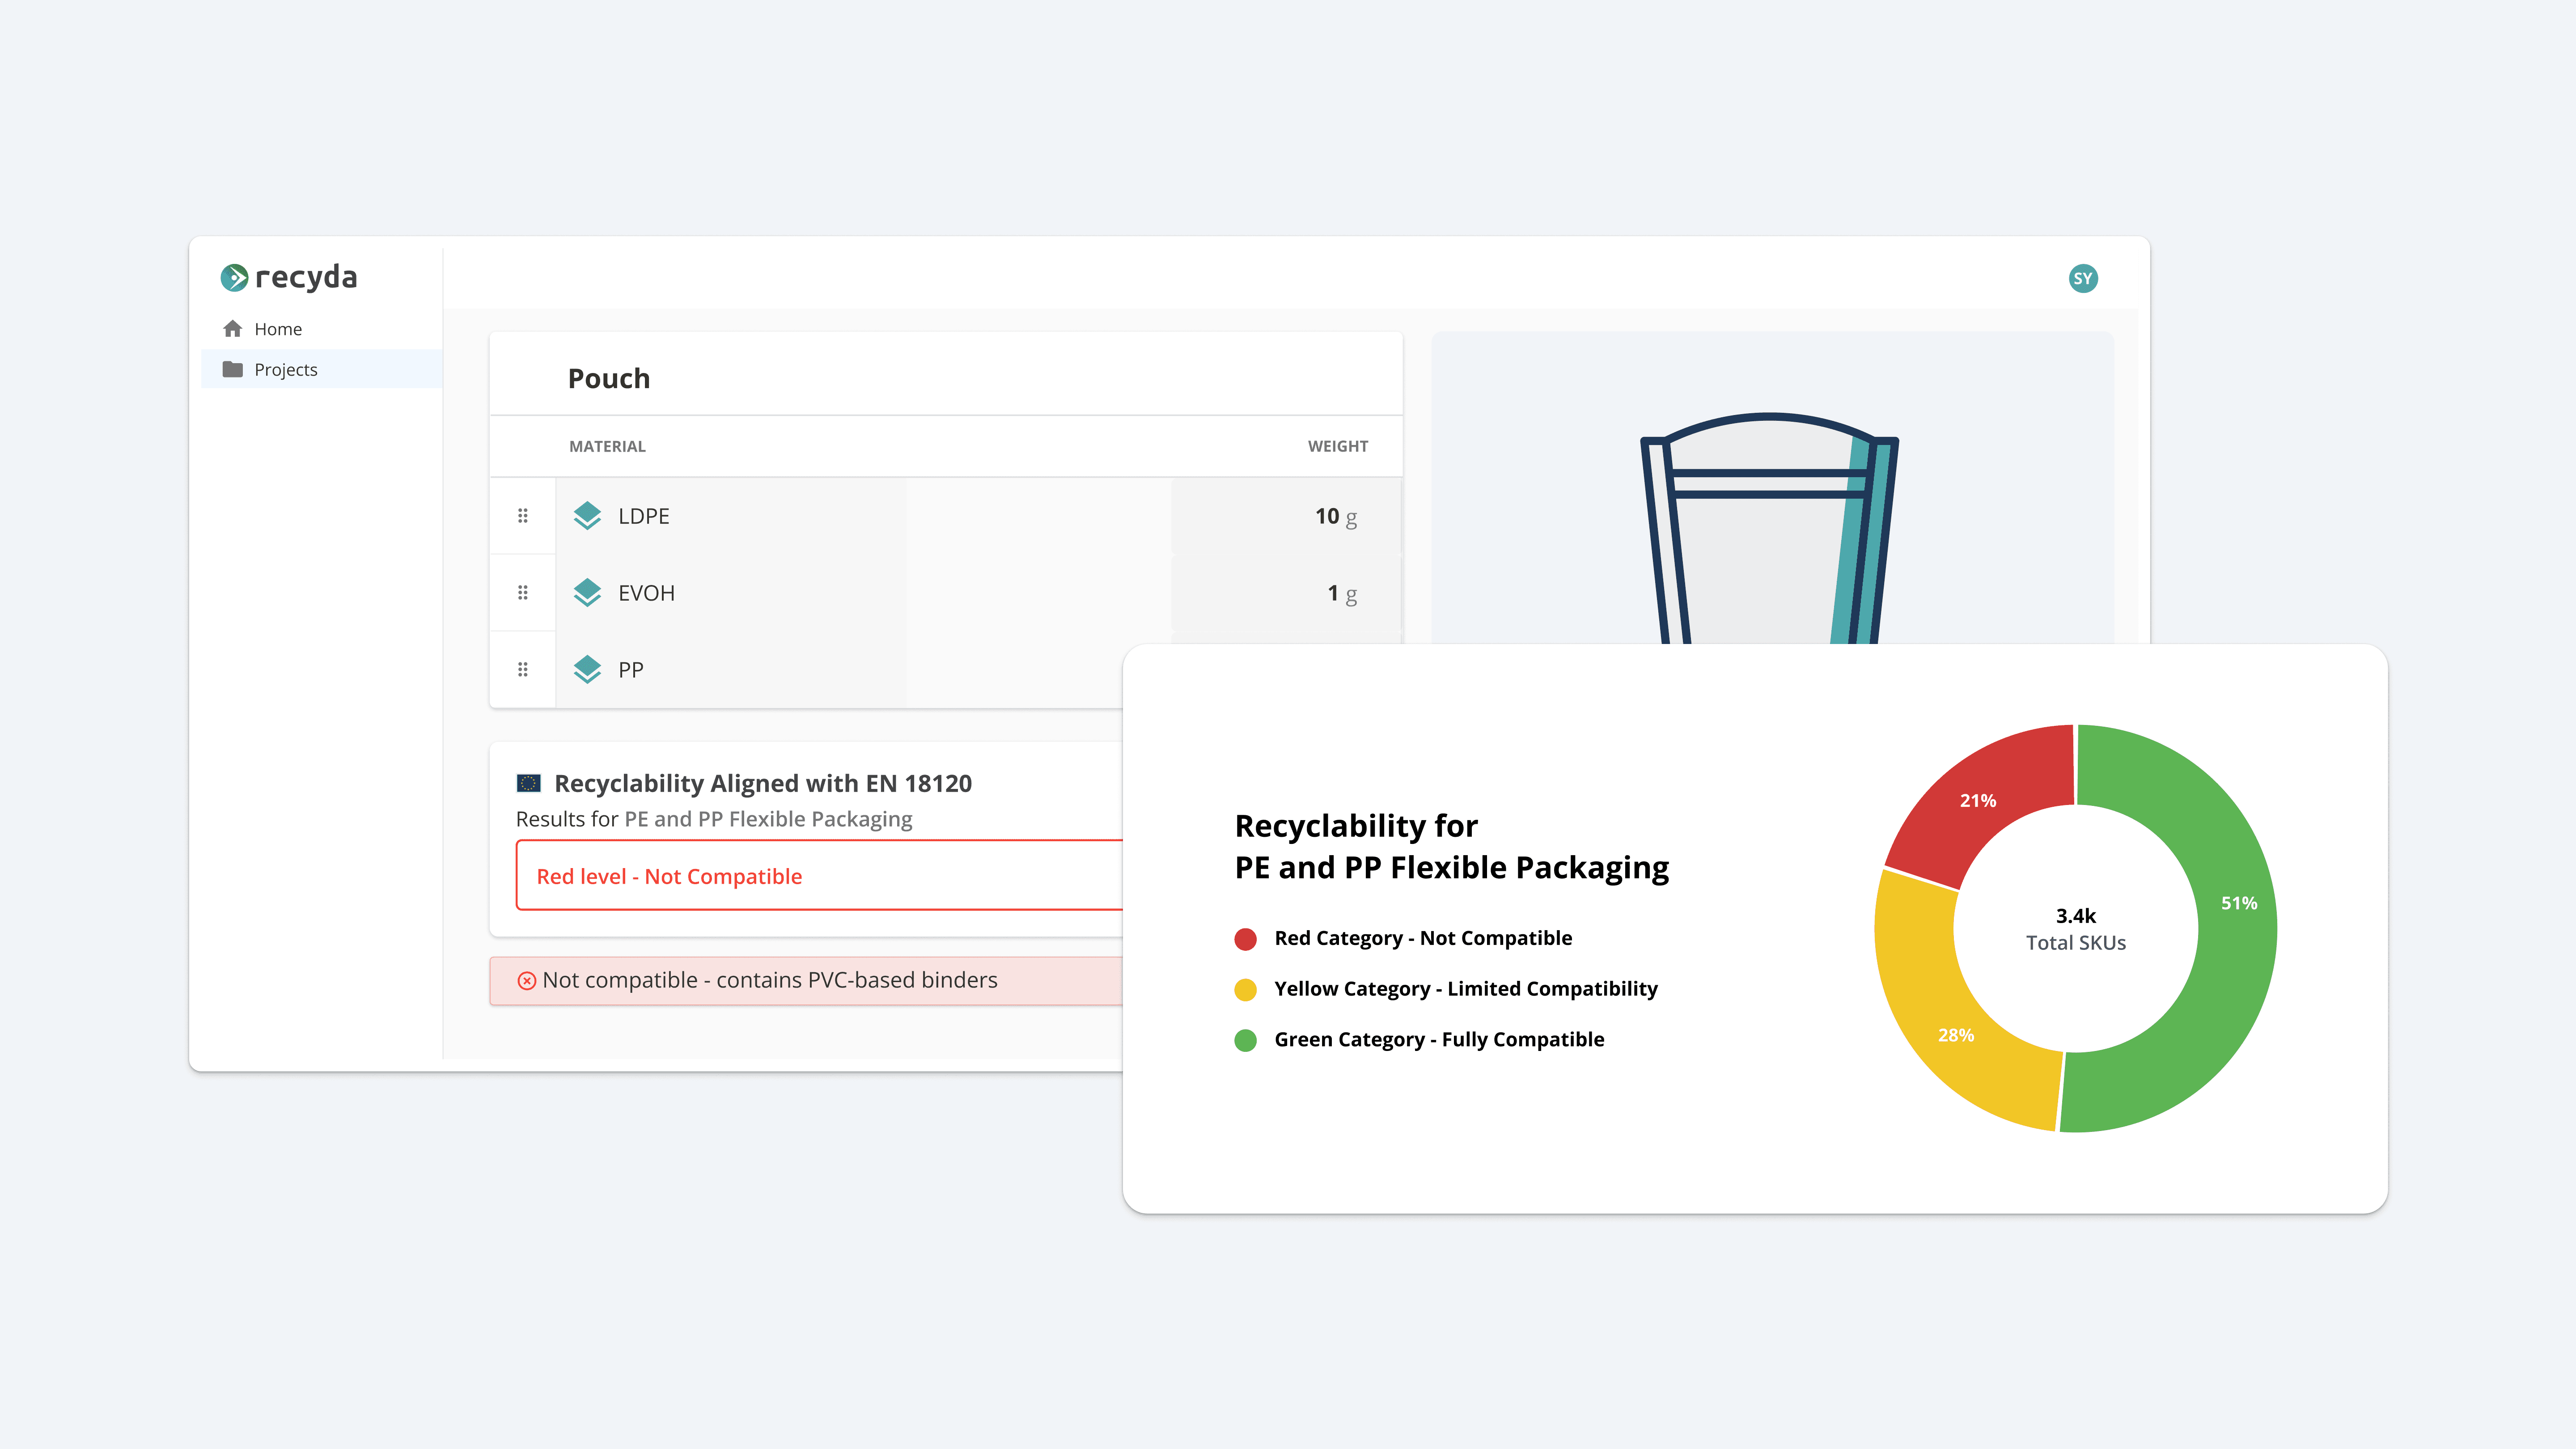Viewport: 2576px width, 1449px height.
Task: Click the PVC-based binders warning banner
Action: pos(806,981)
